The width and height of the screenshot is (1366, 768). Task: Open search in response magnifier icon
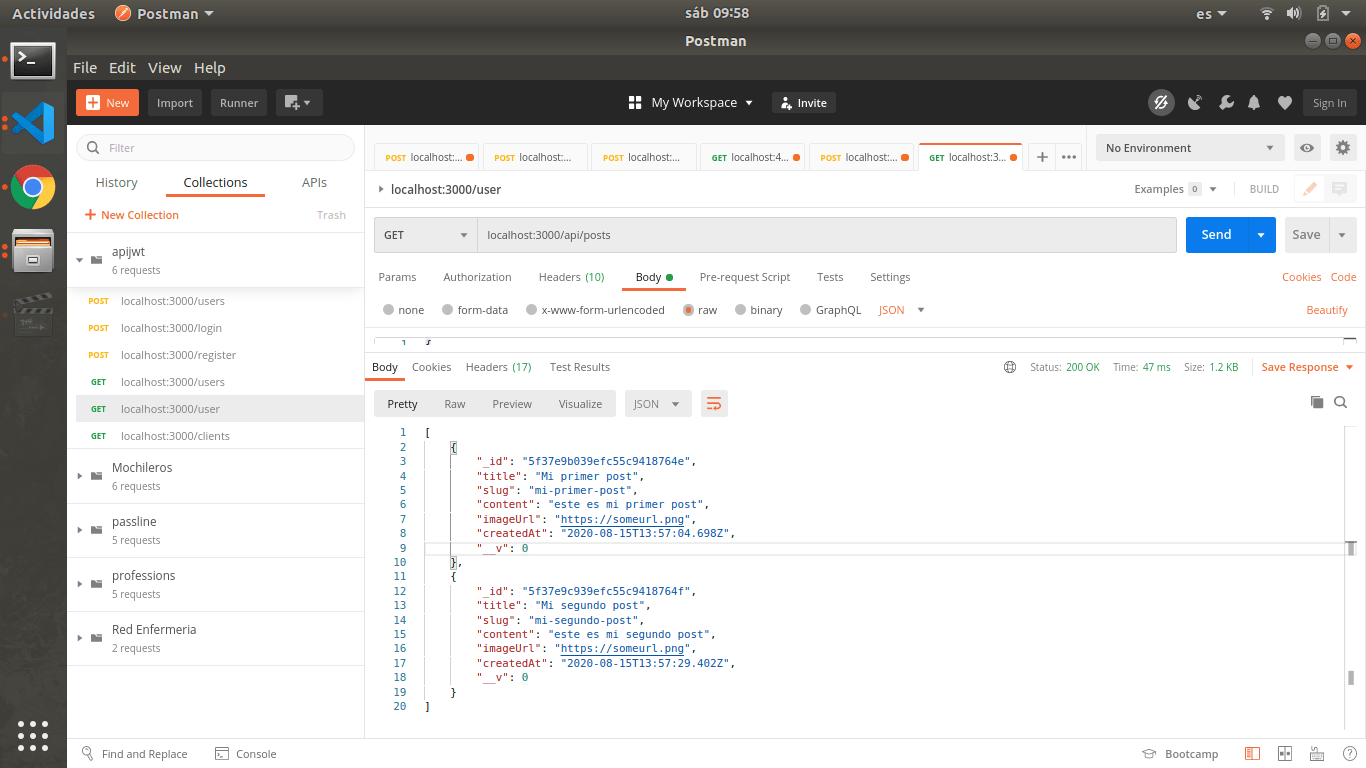[1341, 402]
